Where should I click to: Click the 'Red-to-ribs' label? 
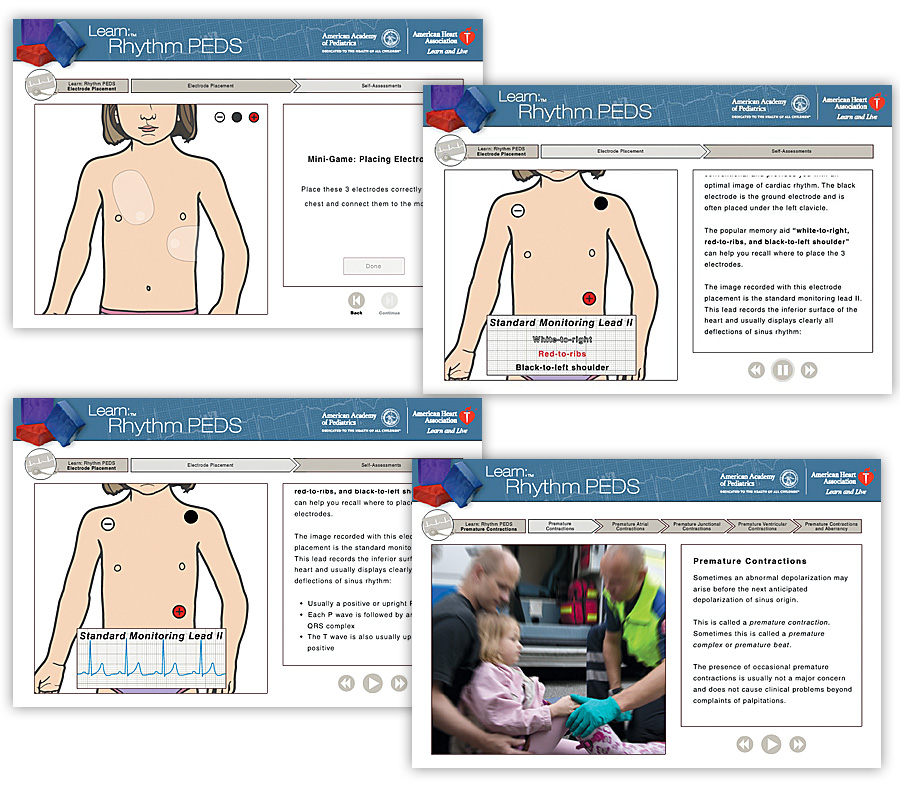(x=562, y=354)
